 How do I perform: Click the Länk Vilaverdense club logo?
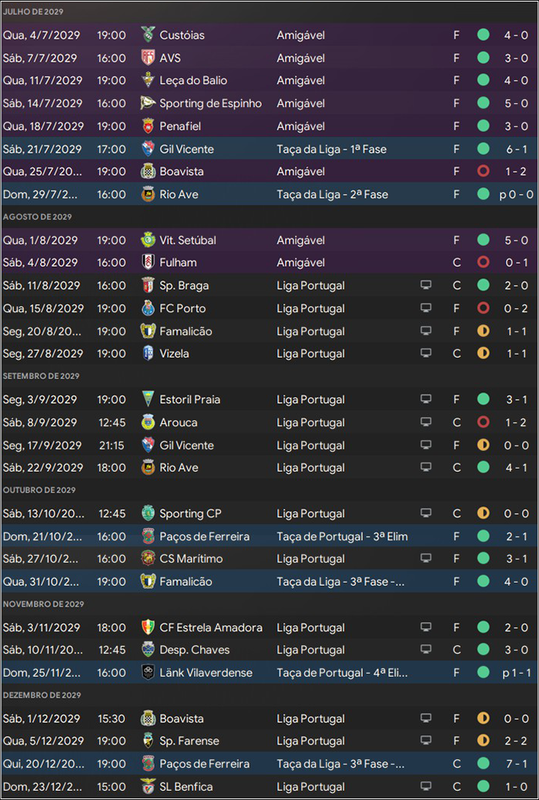(x=148, y=672)
